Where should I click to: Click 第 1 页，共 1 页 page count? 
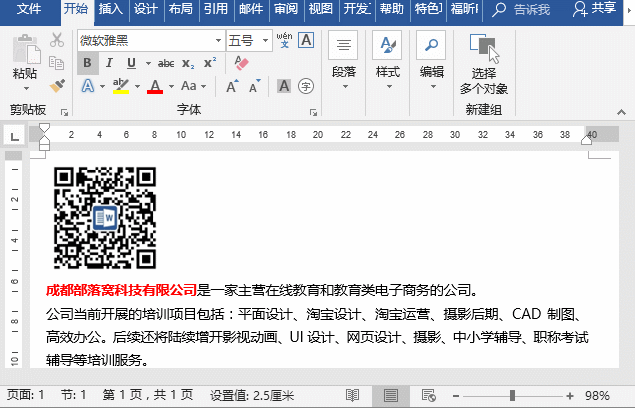click(148, 395)
